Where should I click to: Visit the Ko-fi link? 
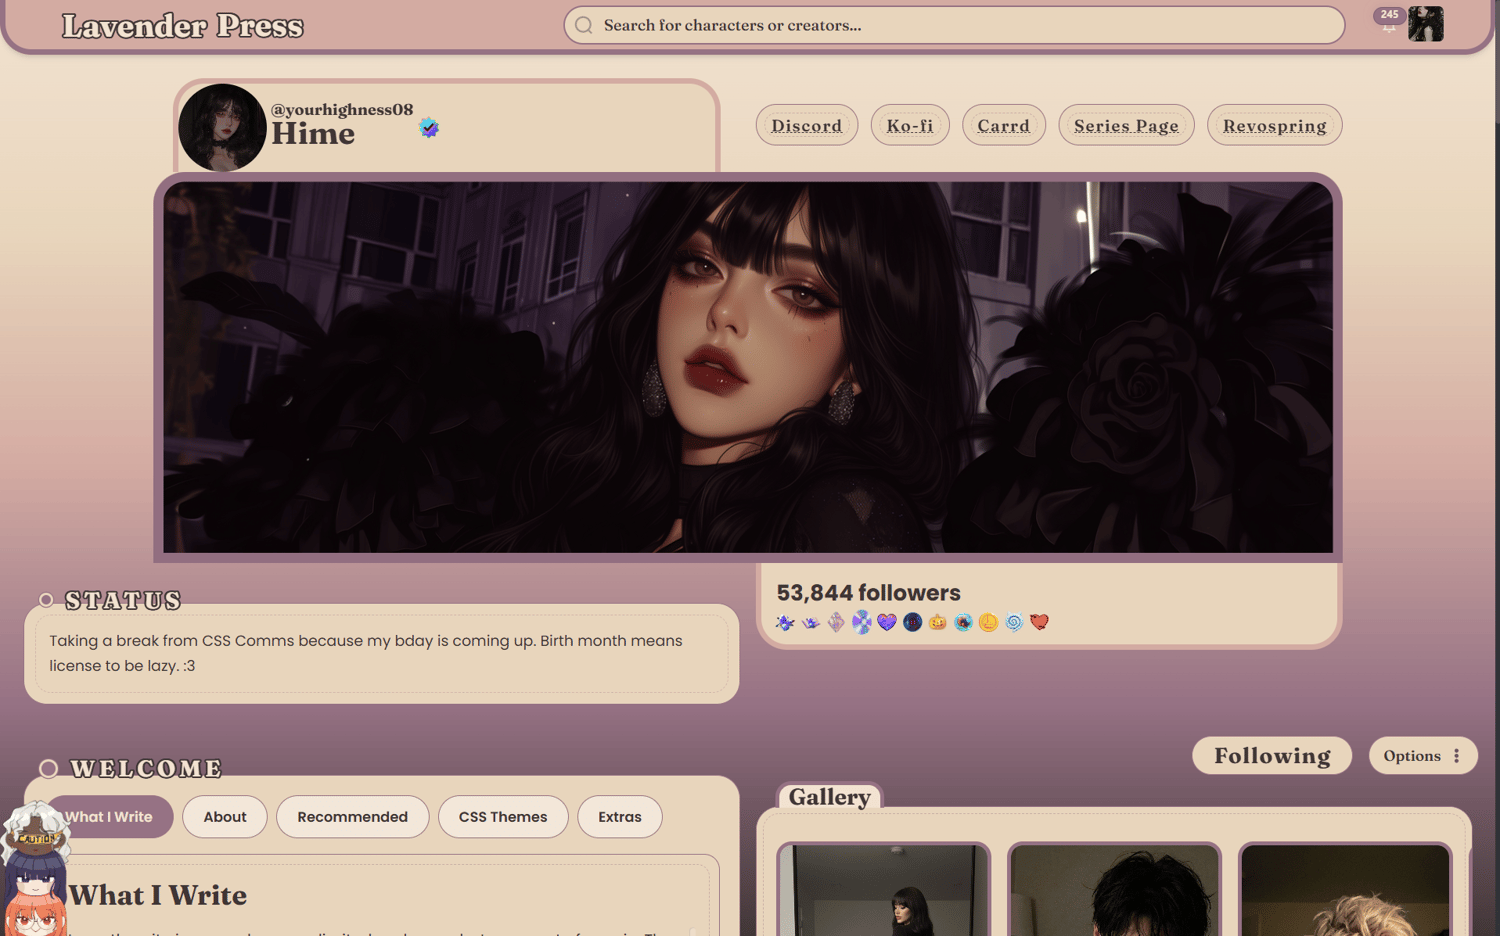tap(910, 125)
